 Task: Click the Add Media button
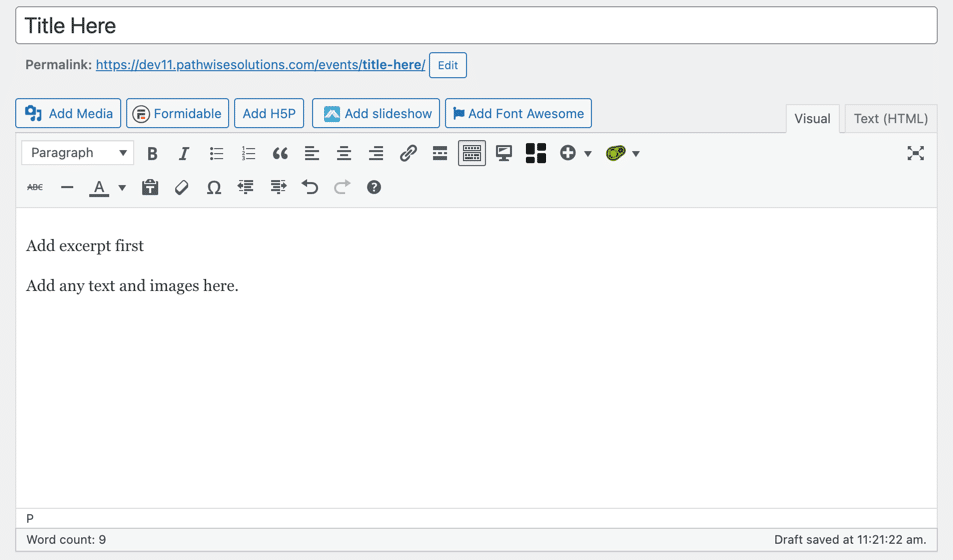69,114
